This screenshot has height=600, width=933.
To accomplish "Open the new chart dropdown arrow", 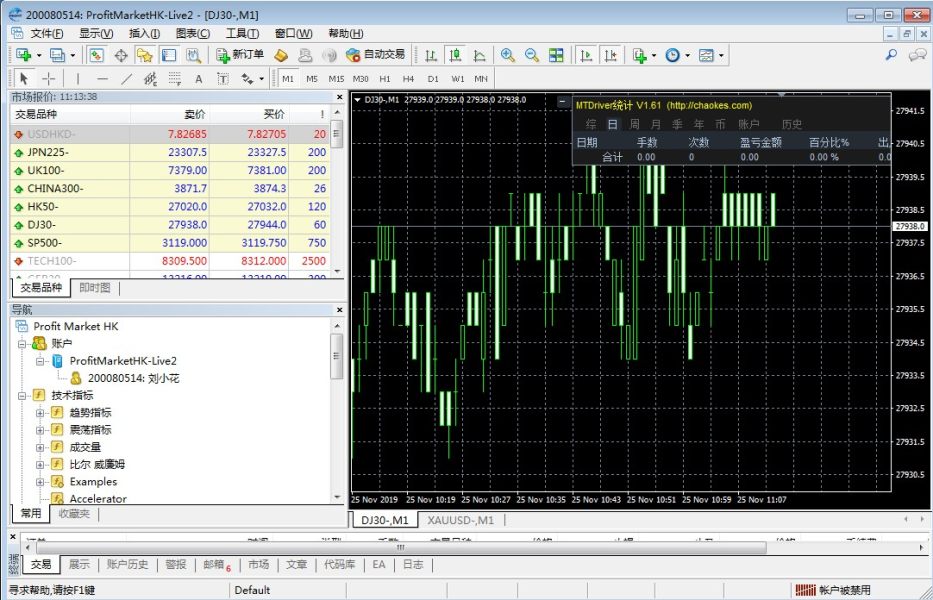I will (x=39, y=56).
